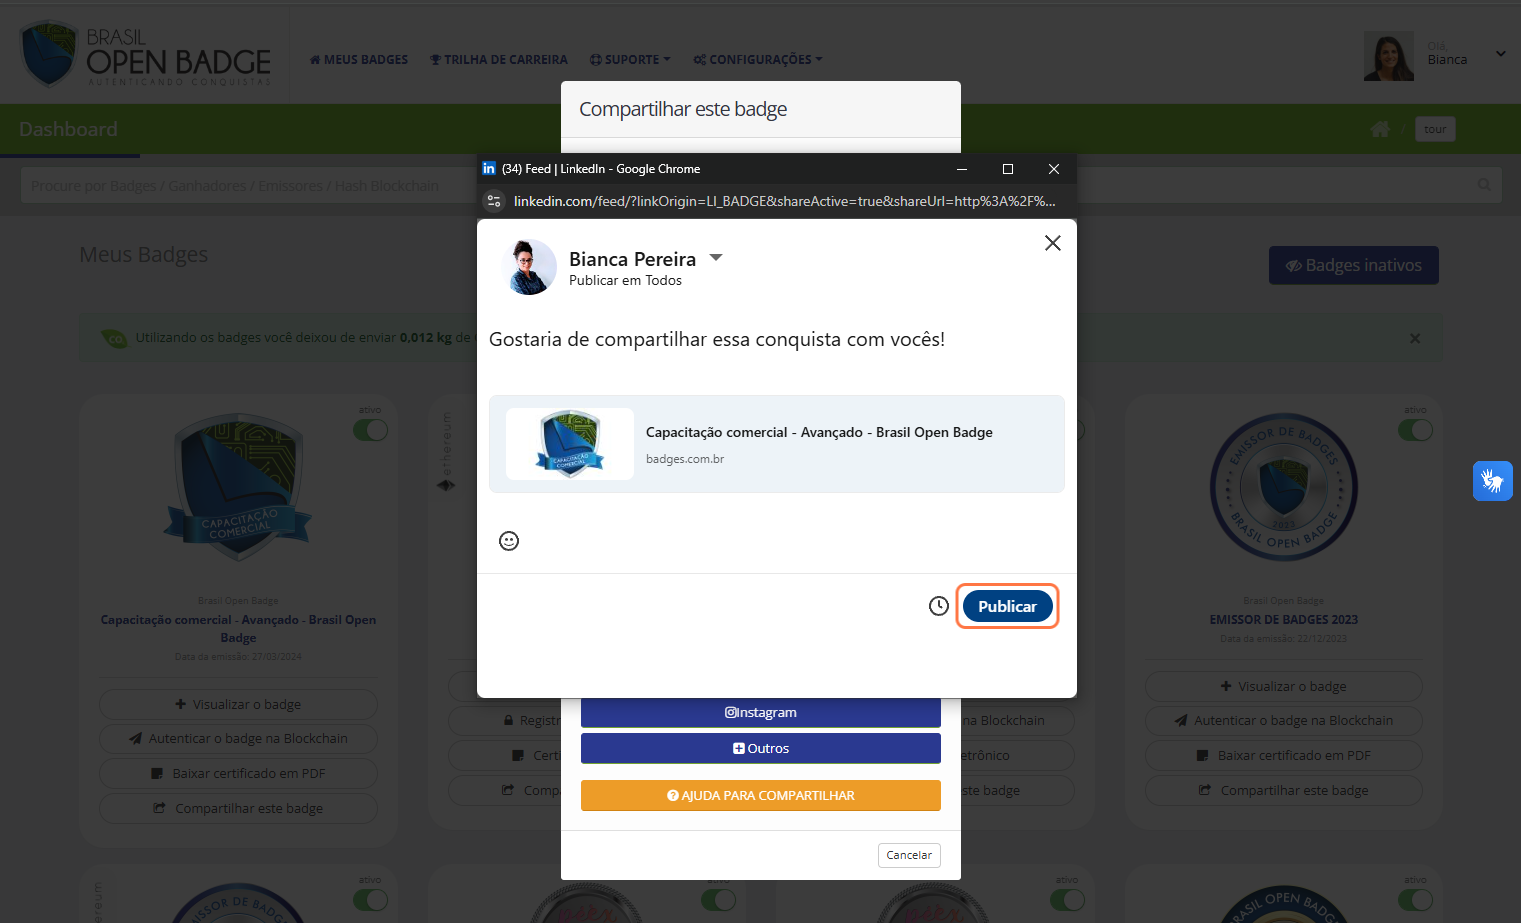
Task: Toggle ativo switch on EMISSOR DE BADGES 2023
Action: pos(1415,430)
